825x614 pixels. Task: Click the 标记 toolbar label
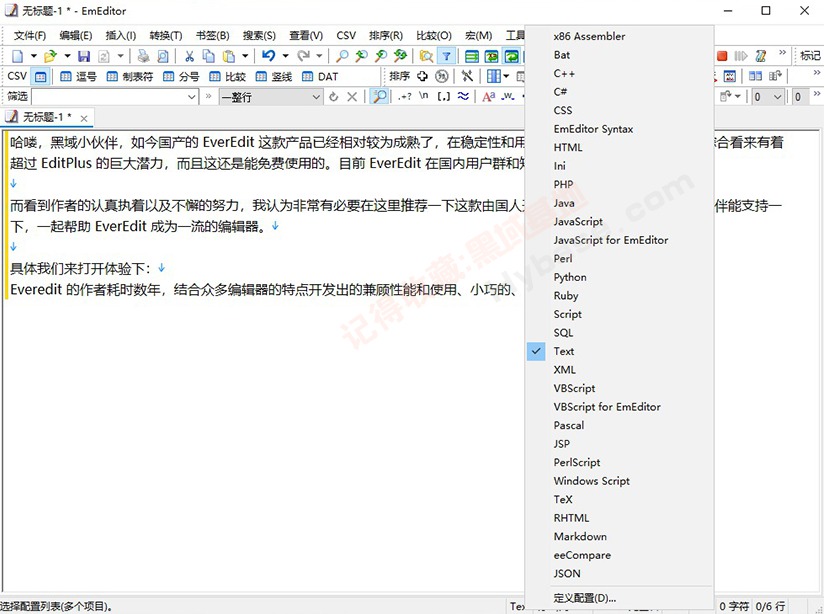tap(810, 55)
